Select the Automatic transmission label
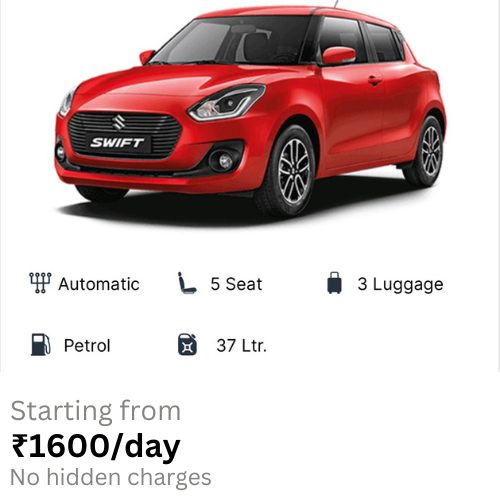 [x=99, y=284]
